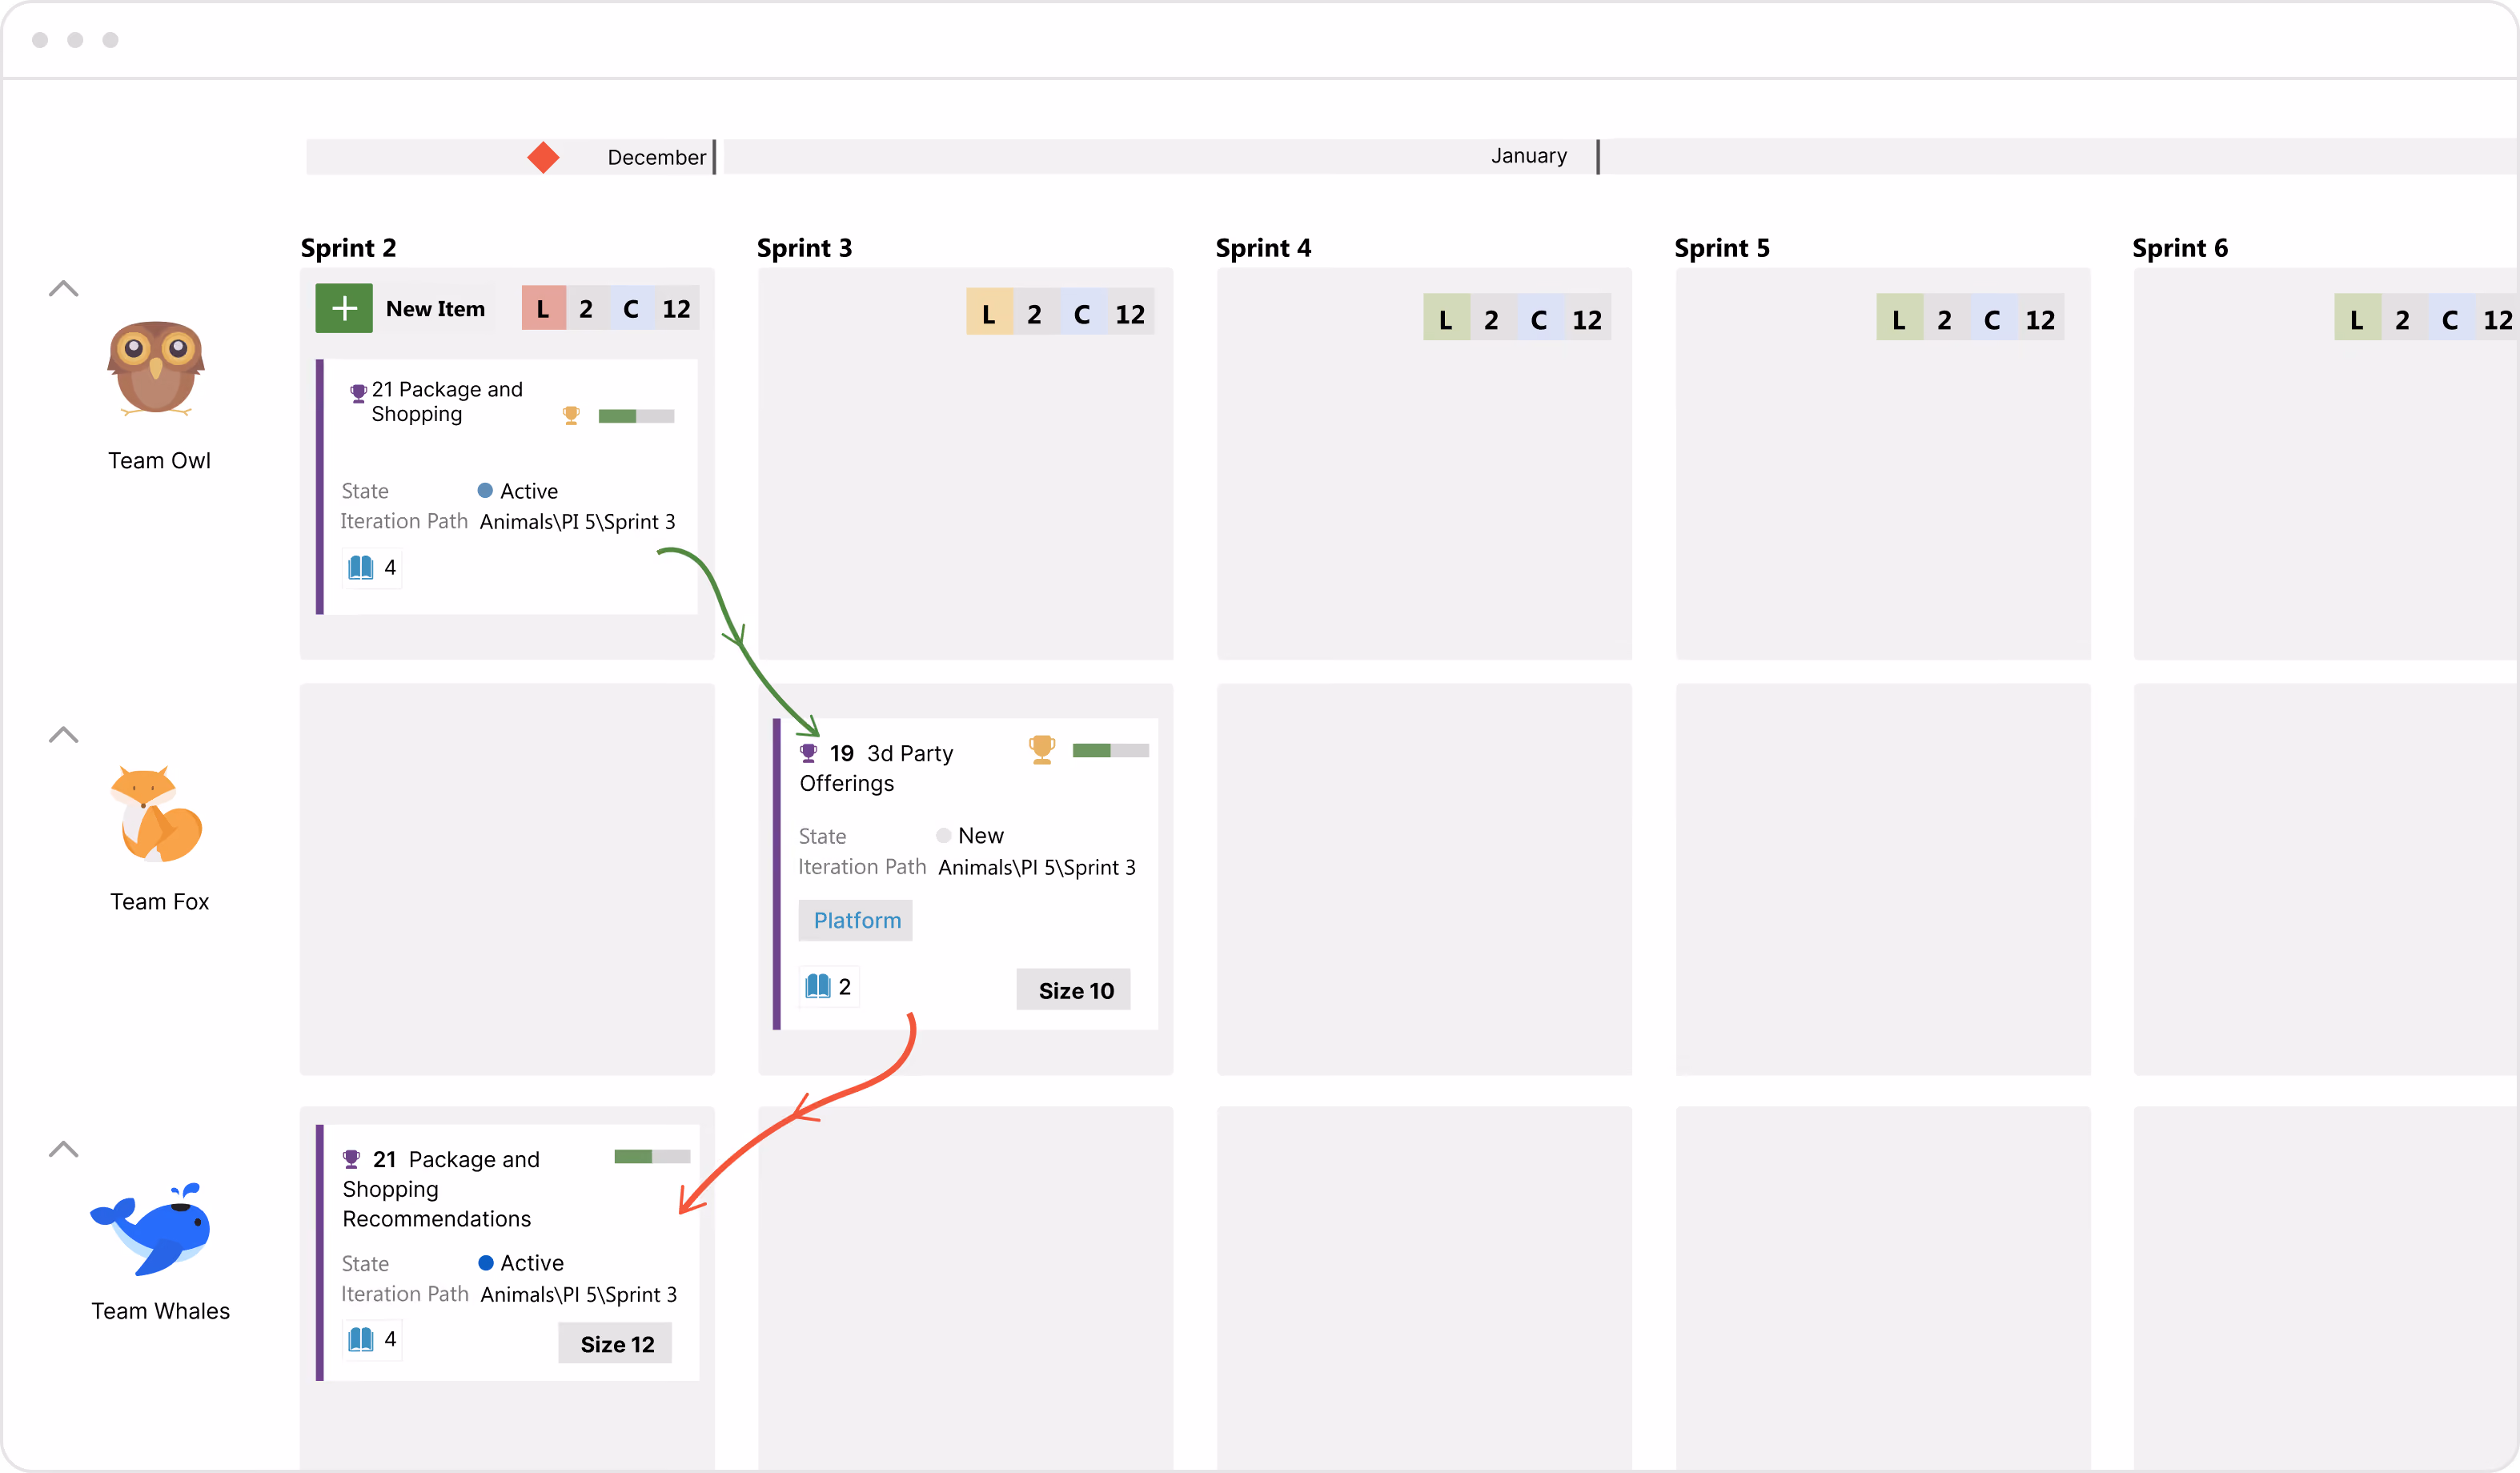Click progress bar on Team Owl card
2520x1473 pixels.
636,416
